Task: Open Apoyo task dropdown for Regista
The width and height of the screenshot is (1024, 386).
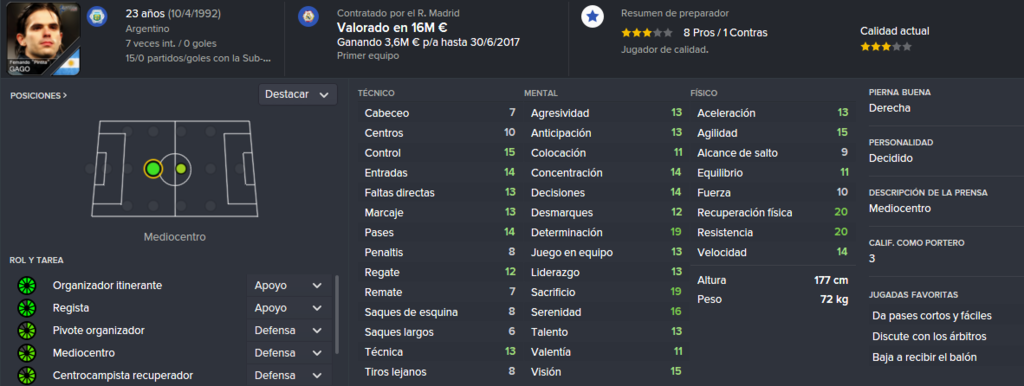Action: point(289,308)
